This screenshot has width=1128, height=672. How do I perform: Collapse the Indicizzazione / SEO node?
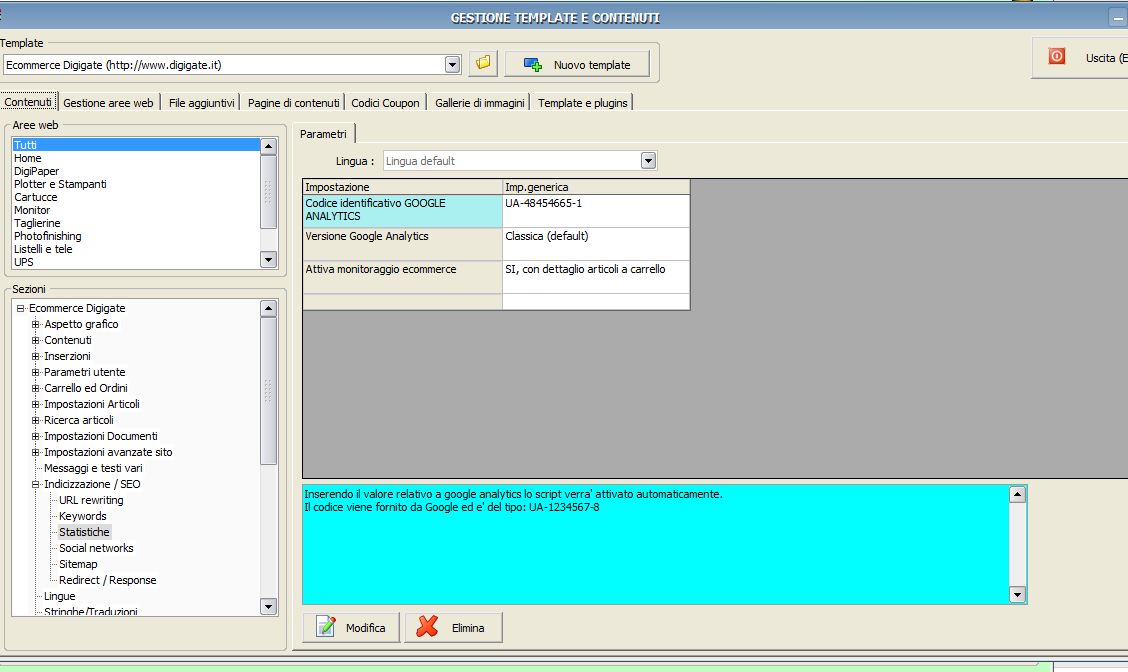(35, 484)
